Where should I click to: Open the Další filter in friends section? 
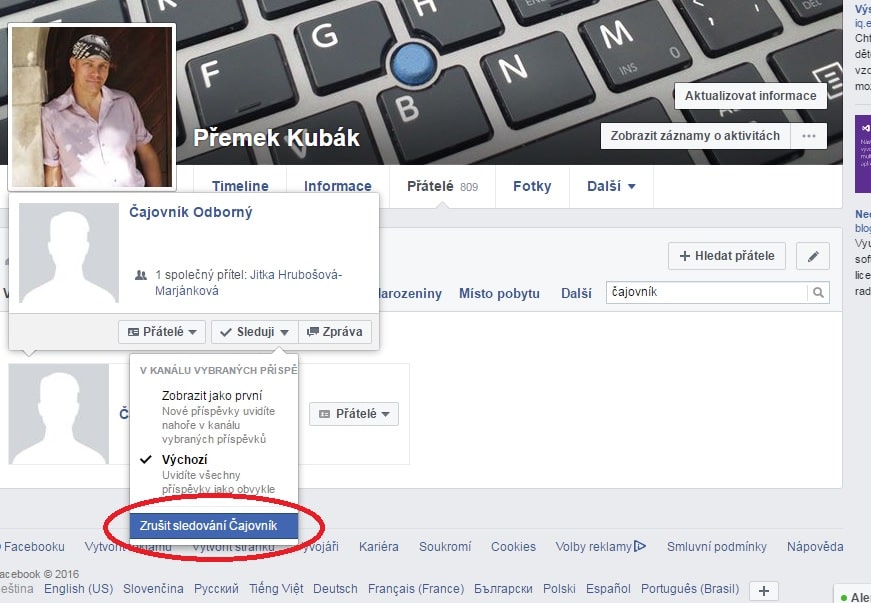click(x=576, y=293)
